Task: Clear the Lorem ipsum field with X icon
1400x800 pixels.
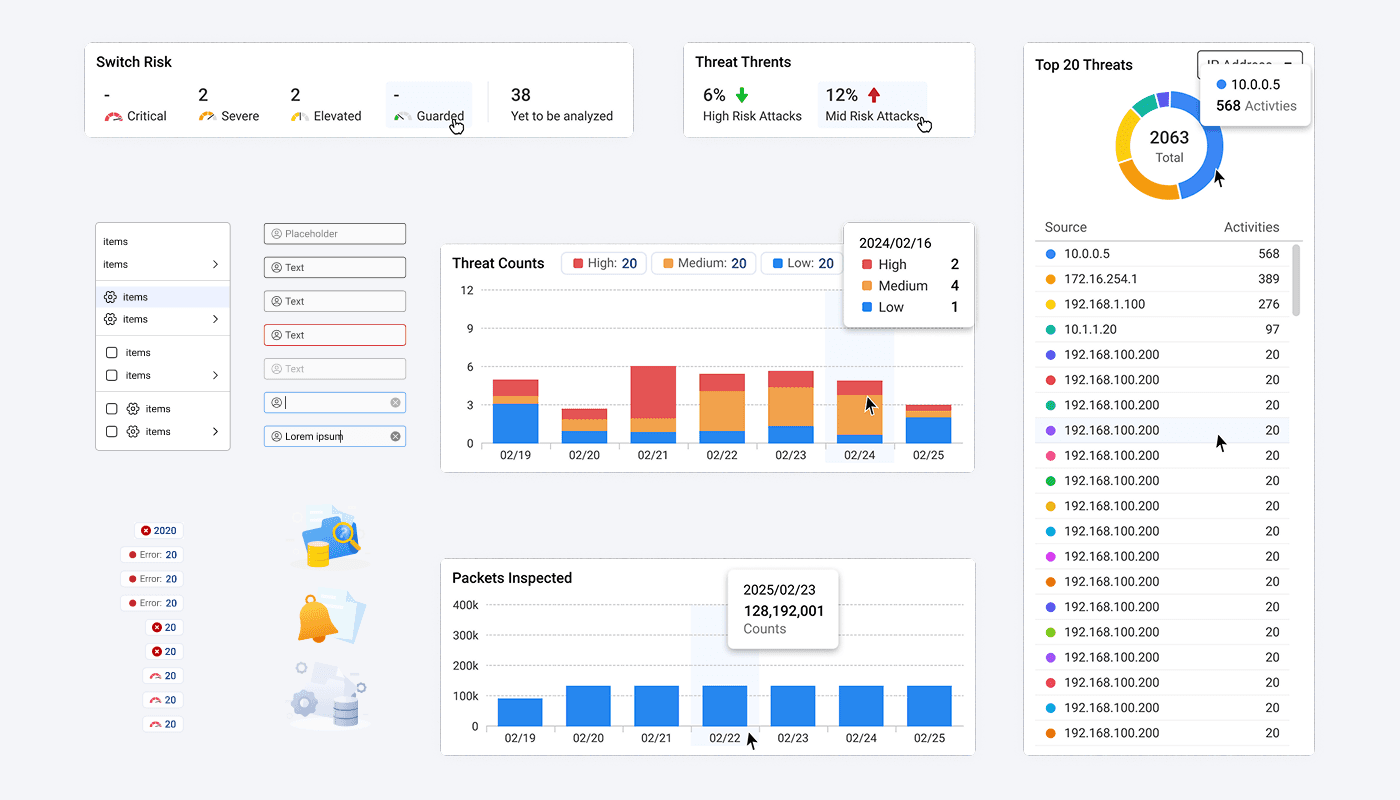Action: tap(395, 437)
